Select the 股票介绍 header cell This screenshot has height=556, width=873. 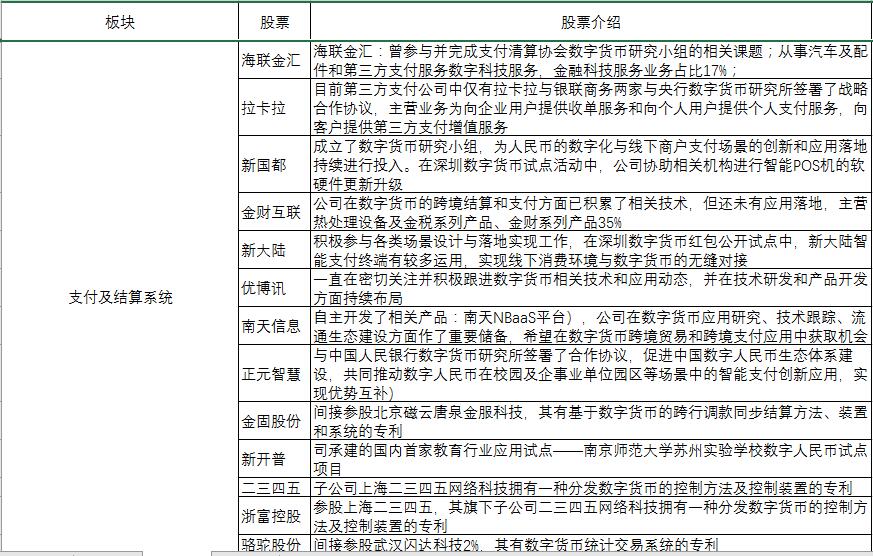(591, 22)
